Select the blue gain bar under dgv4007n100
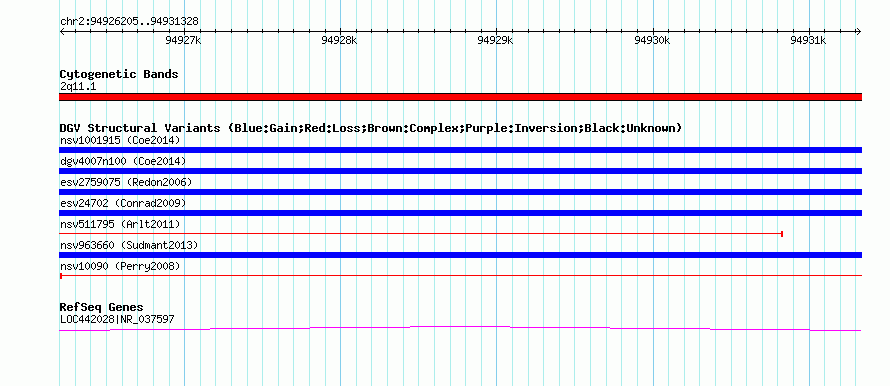This screenshot has width=890, height=386. coord(460,171)
